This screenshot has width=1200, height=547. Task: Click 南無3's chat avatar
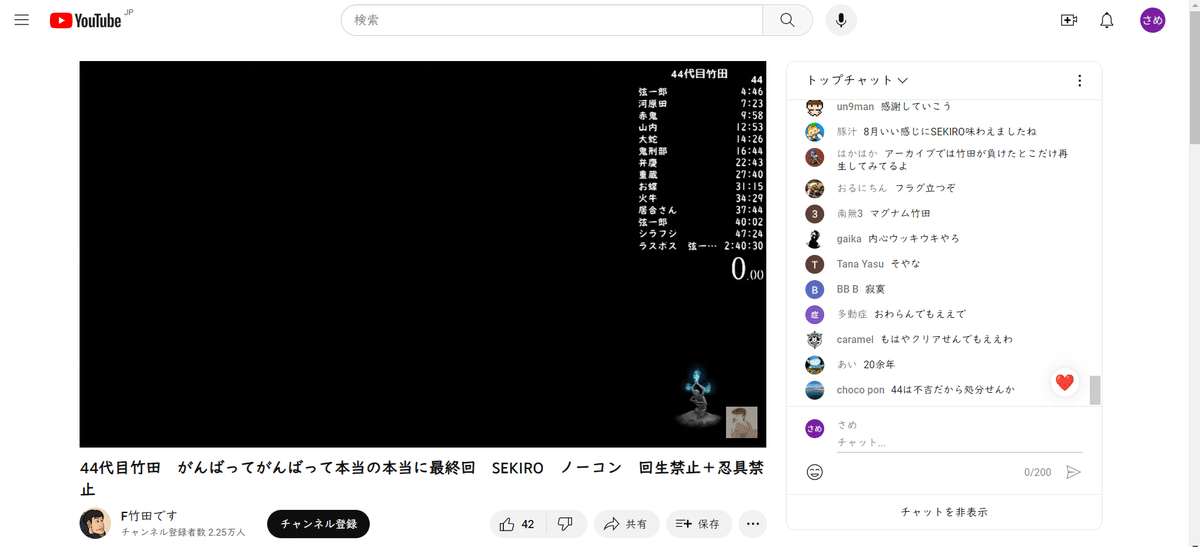point(815,213)
